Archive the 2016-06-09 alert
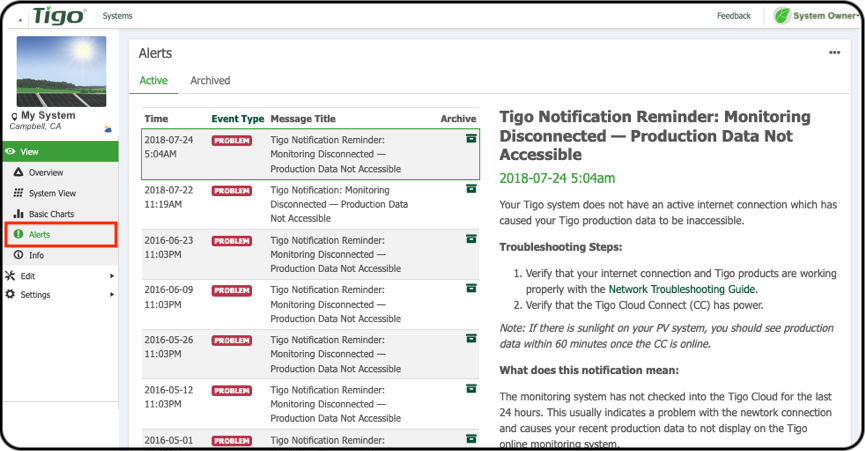865x451 pixels. pos(471,288)
